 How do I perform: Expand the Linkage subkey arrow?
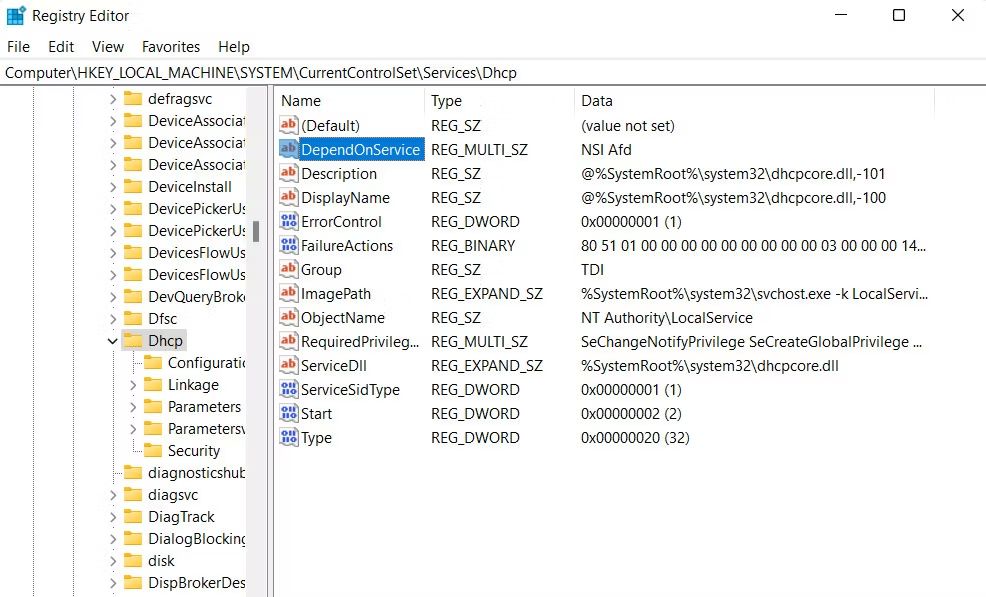pyautogui.click(x=134, y=385)
